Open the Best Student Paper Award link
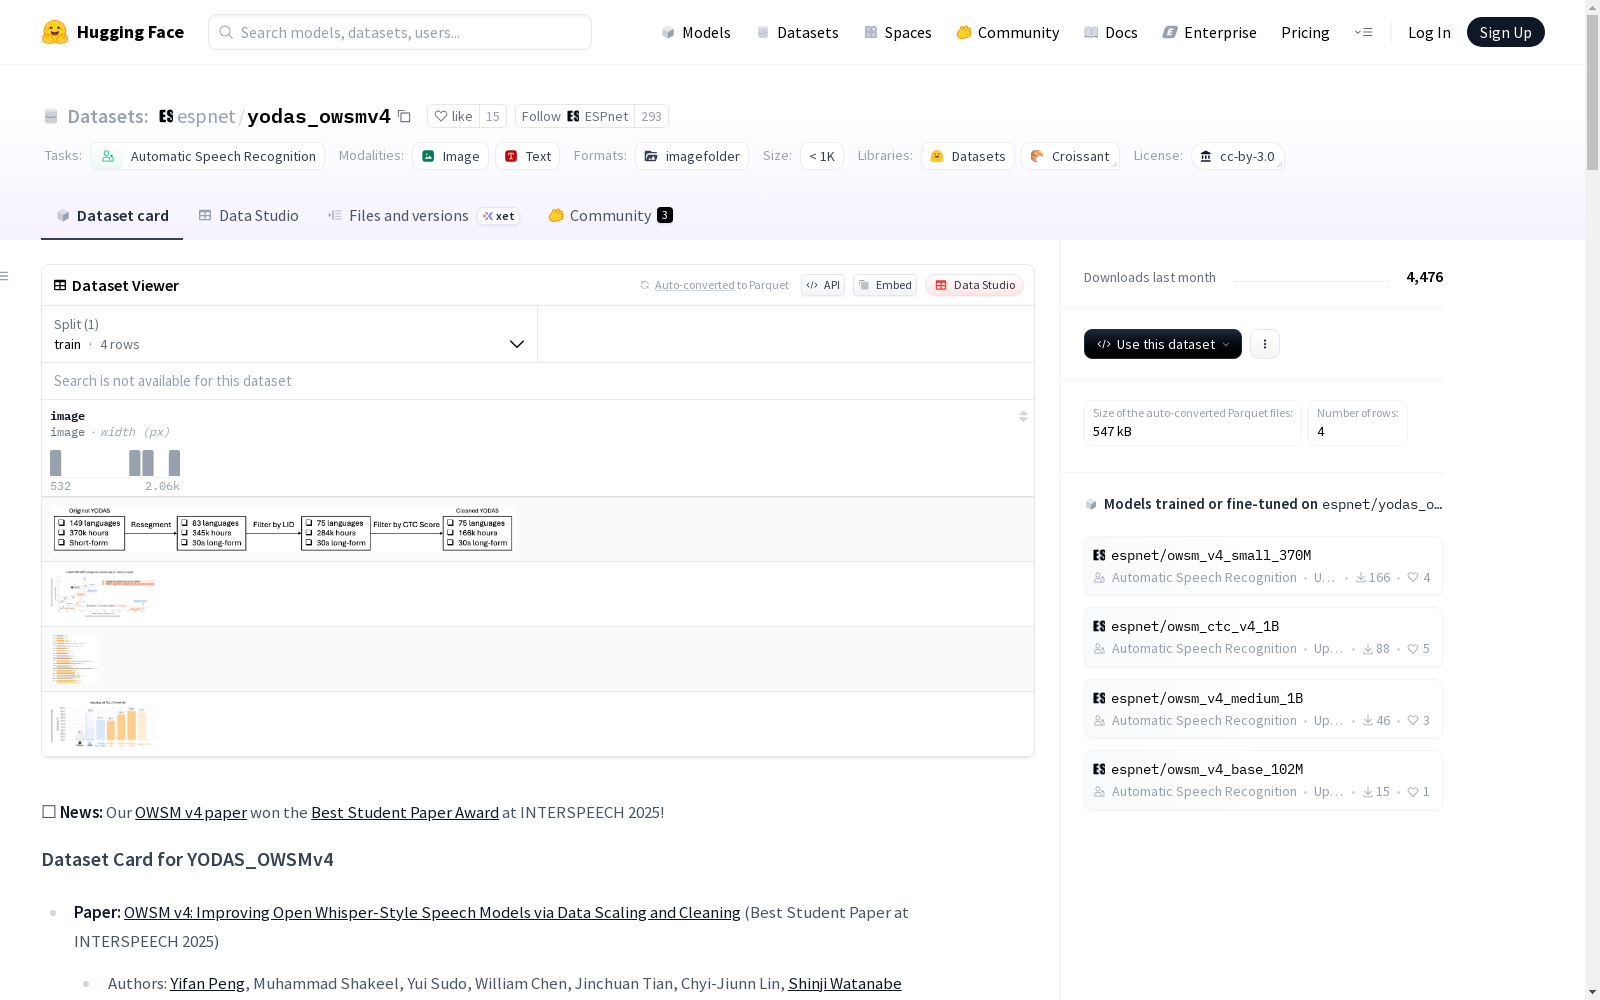 pyautogui.click(x=405, y=812)
